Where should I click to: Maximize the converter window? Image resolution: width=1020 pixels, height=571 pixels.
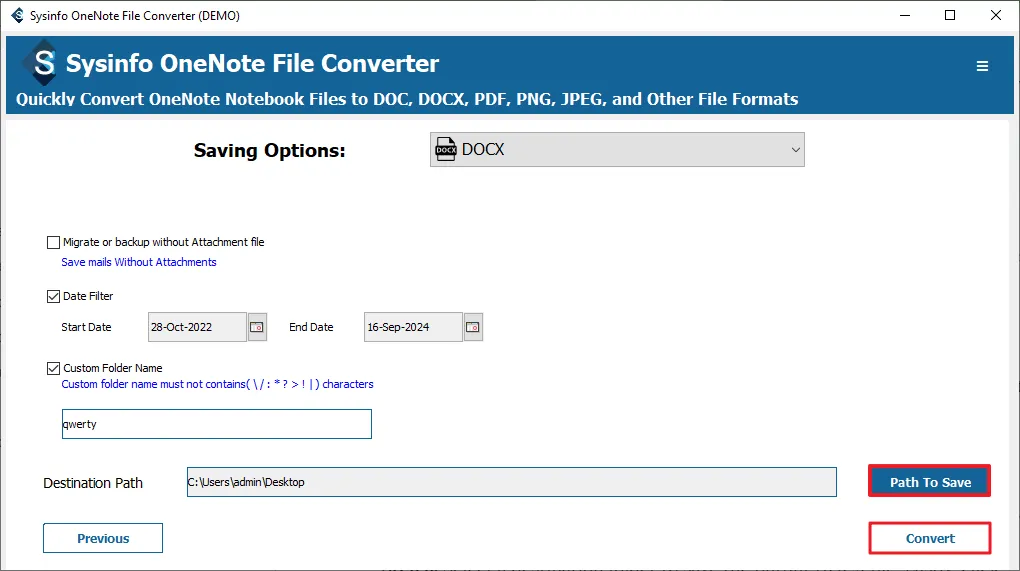click(950, 15)
